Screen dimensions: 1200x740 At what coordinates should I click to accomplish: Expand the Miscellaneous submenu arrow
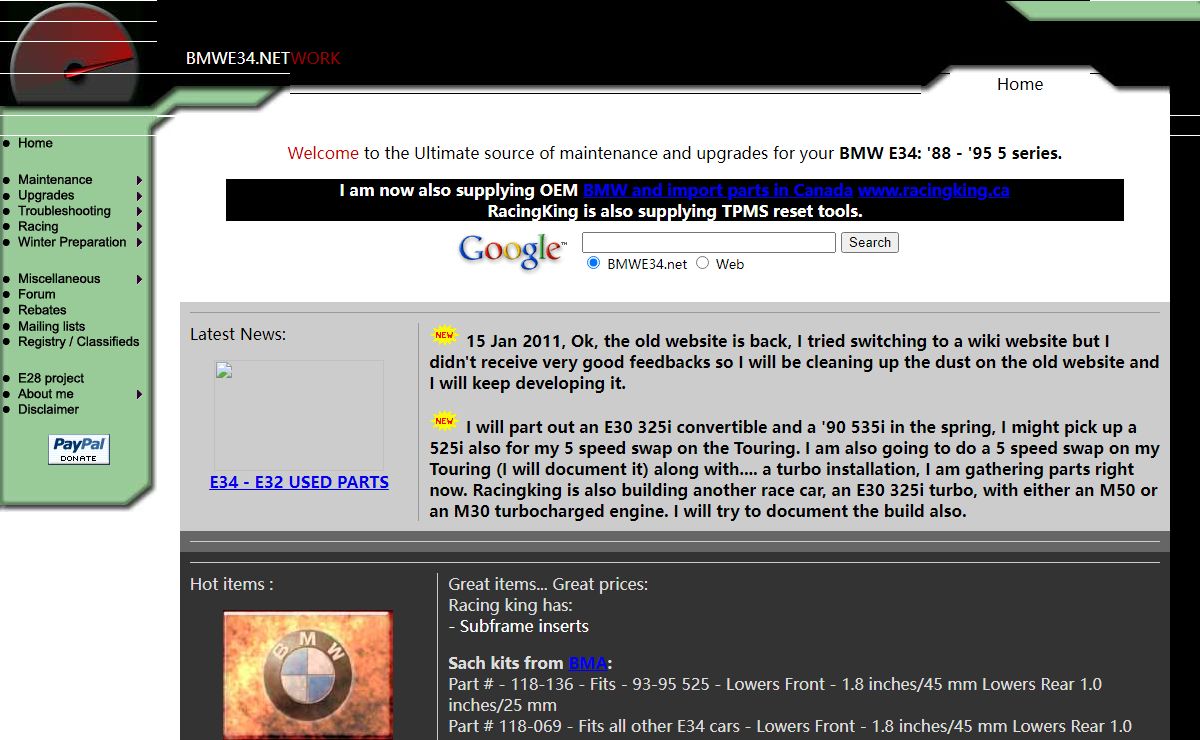(140, 279)
